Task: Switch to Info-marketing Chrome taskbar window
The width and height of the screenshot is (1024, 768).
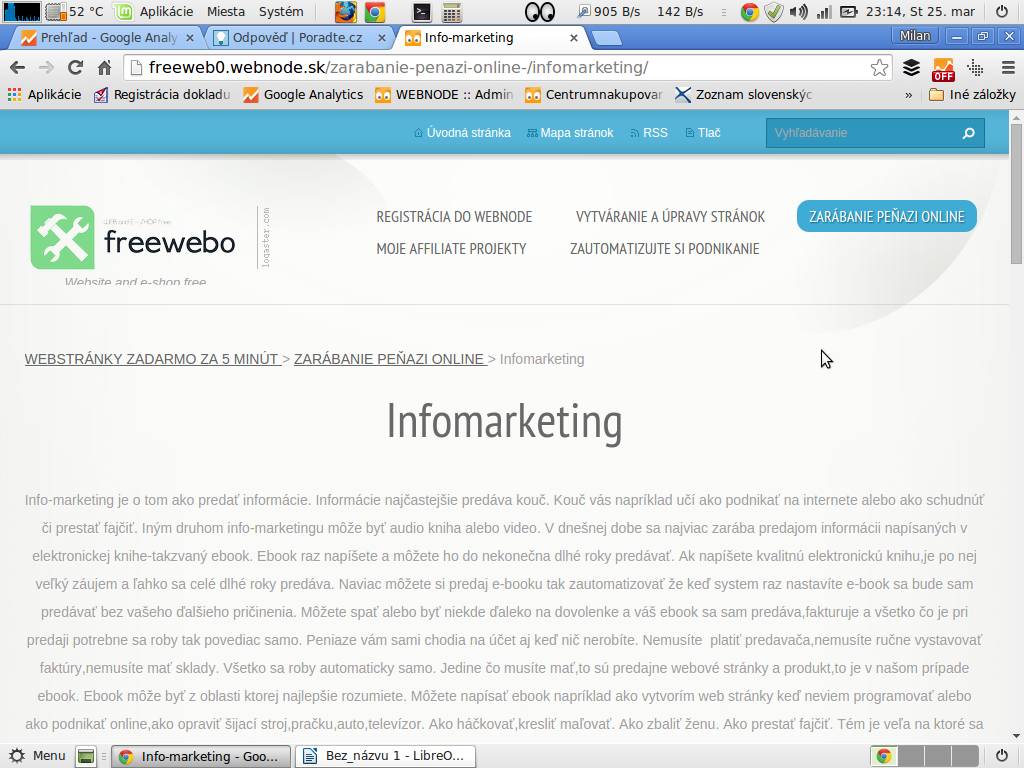Action: 200,756
